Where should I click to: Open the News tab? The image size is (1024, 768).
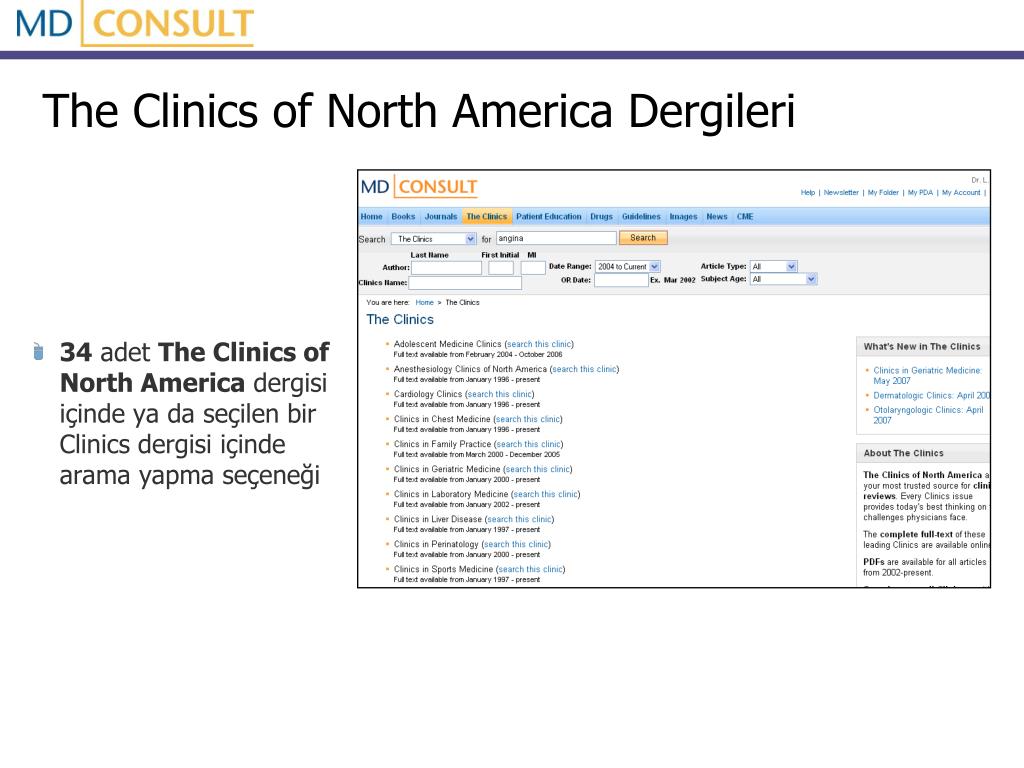tap(716, 217)
